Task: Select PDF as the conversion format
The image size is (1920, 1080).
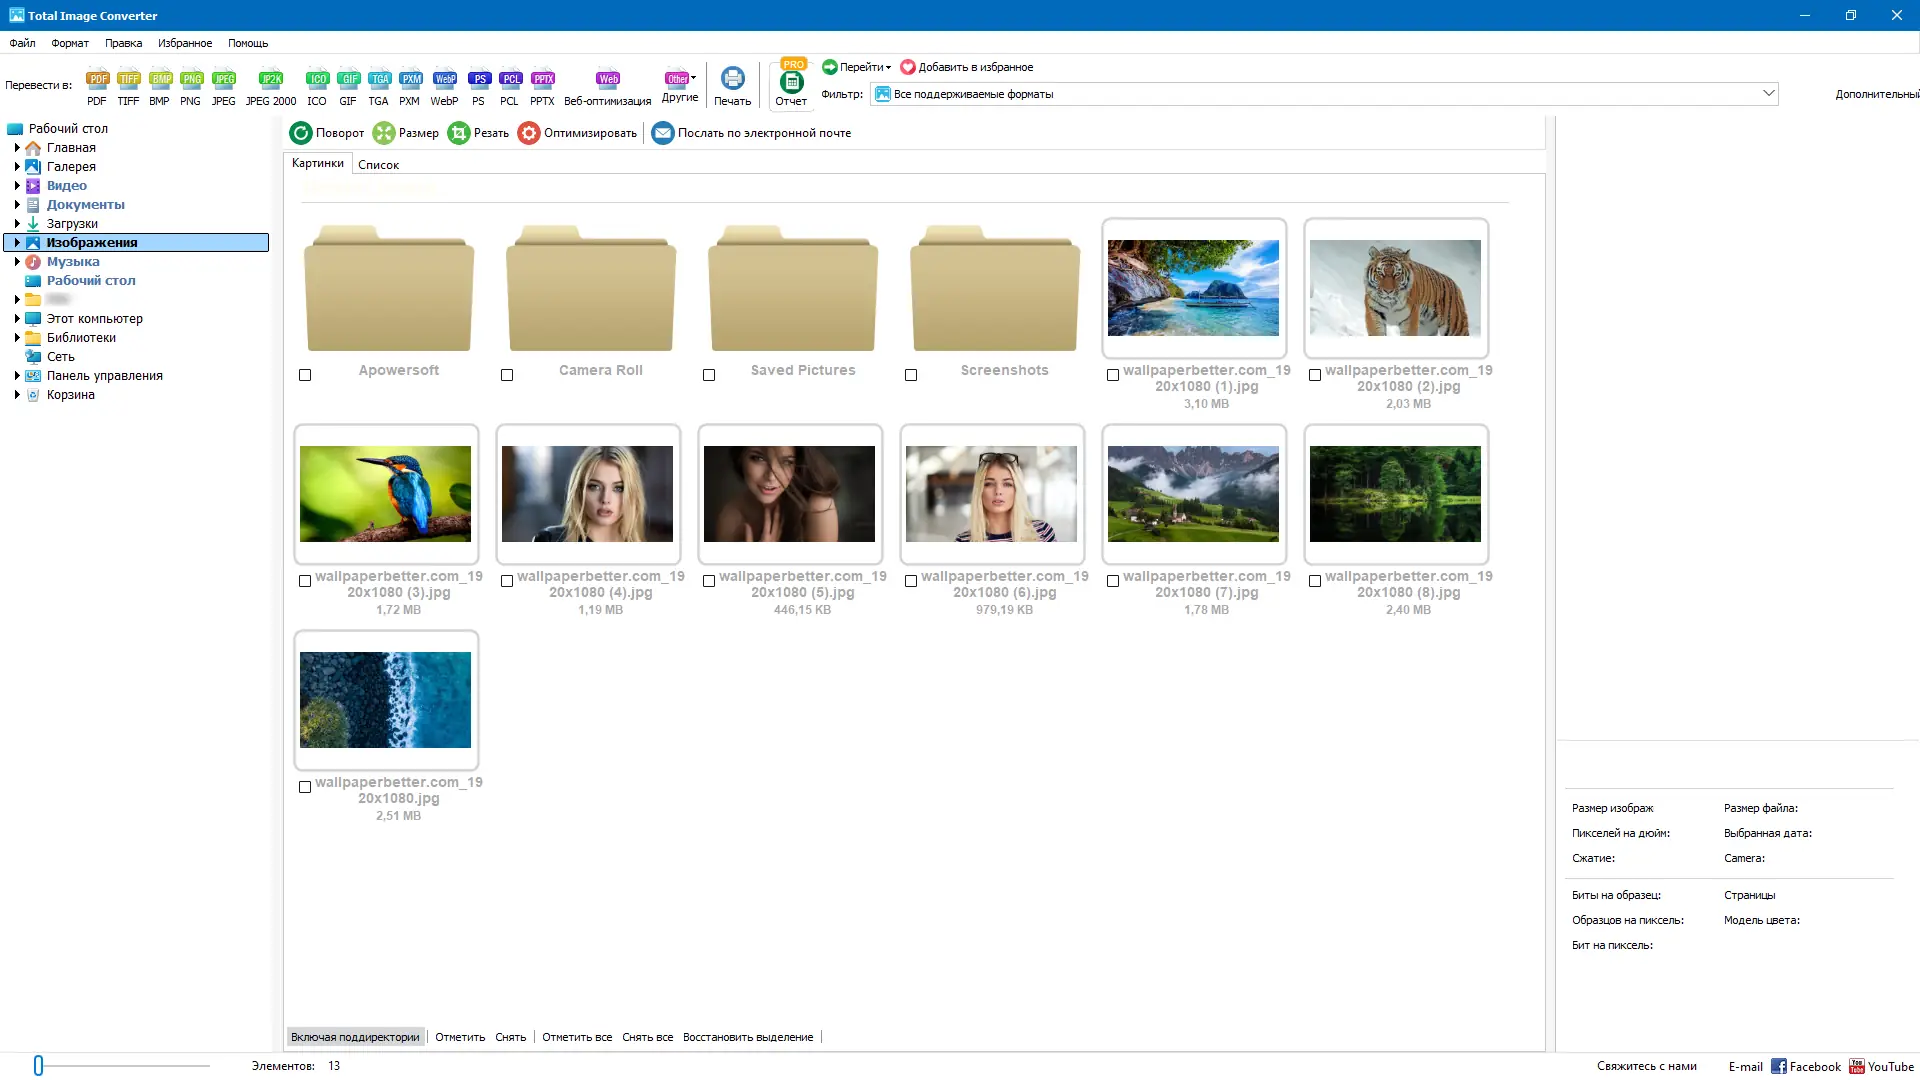Action: (97, 85)
